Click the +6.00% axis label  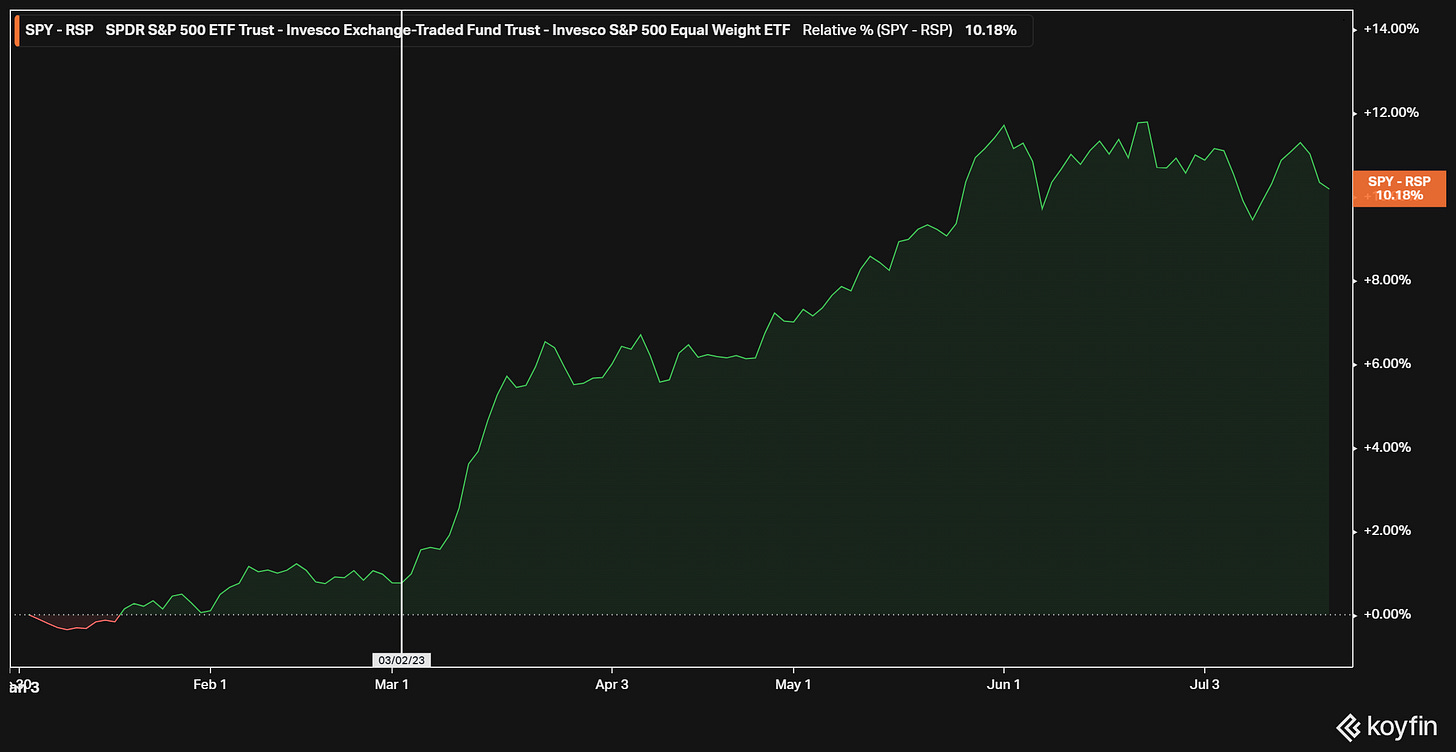[x=1388, y=364]
